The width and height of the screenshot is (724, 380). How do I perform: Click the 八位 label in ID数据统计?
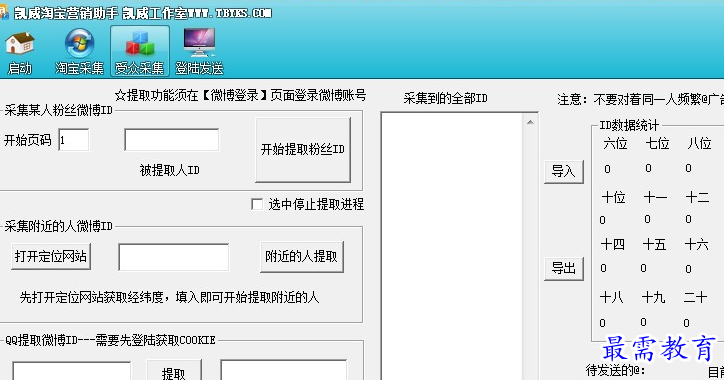[699, 144]
